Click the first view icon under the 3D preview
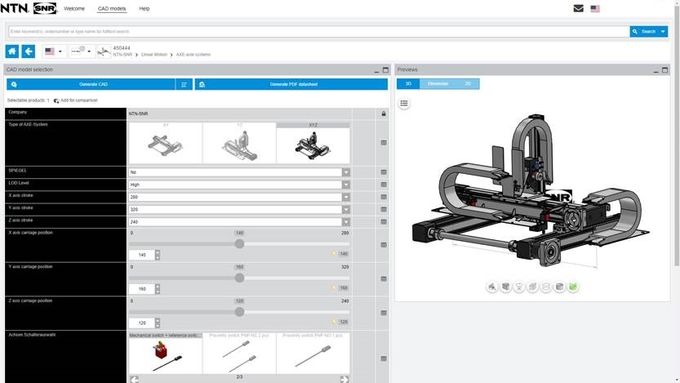This screenshot has width=680, height=383. (x=492, y=287)
